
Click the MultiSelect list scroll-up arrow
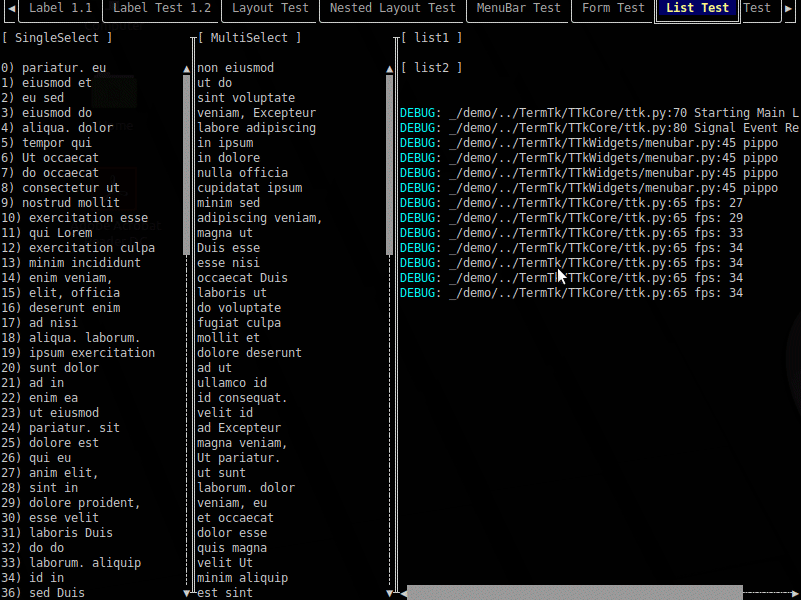coord(390,68)
